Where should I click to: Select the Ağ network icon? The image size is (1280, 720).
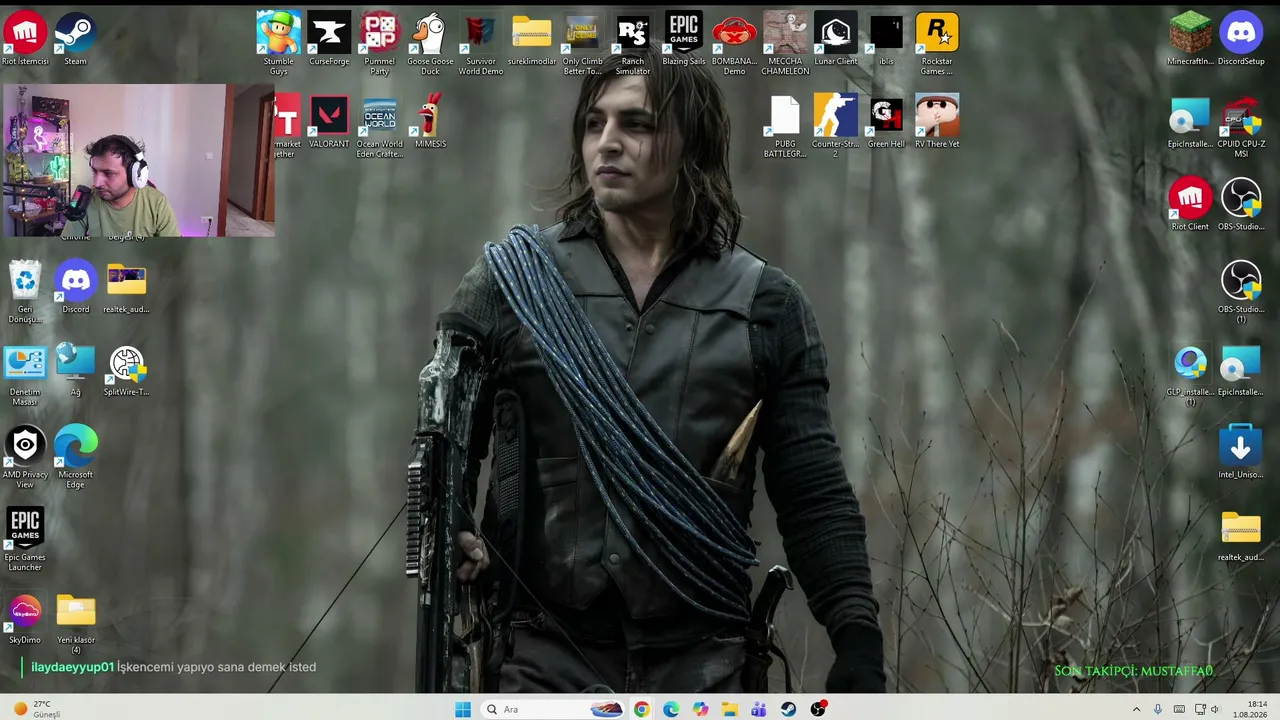point(75,369)
